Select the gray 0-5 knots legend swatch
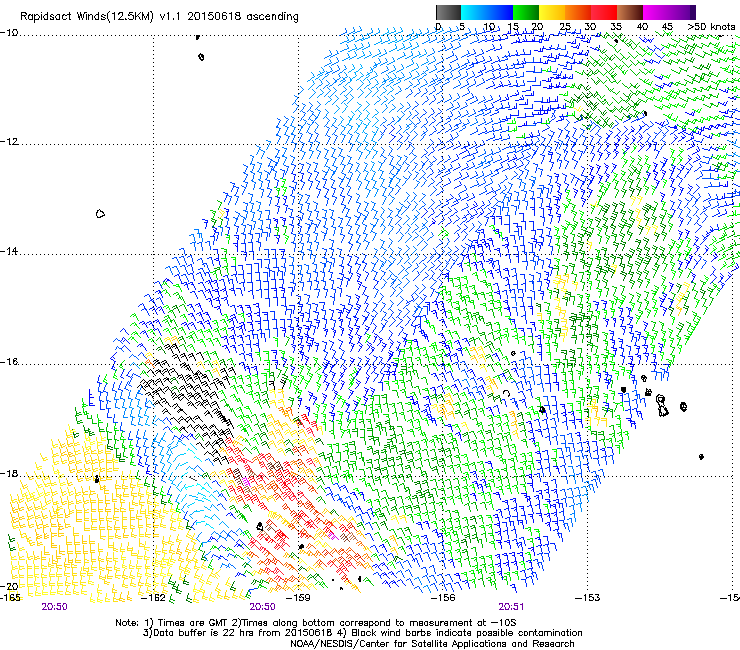Screen dimensions: 740x650 448,12
